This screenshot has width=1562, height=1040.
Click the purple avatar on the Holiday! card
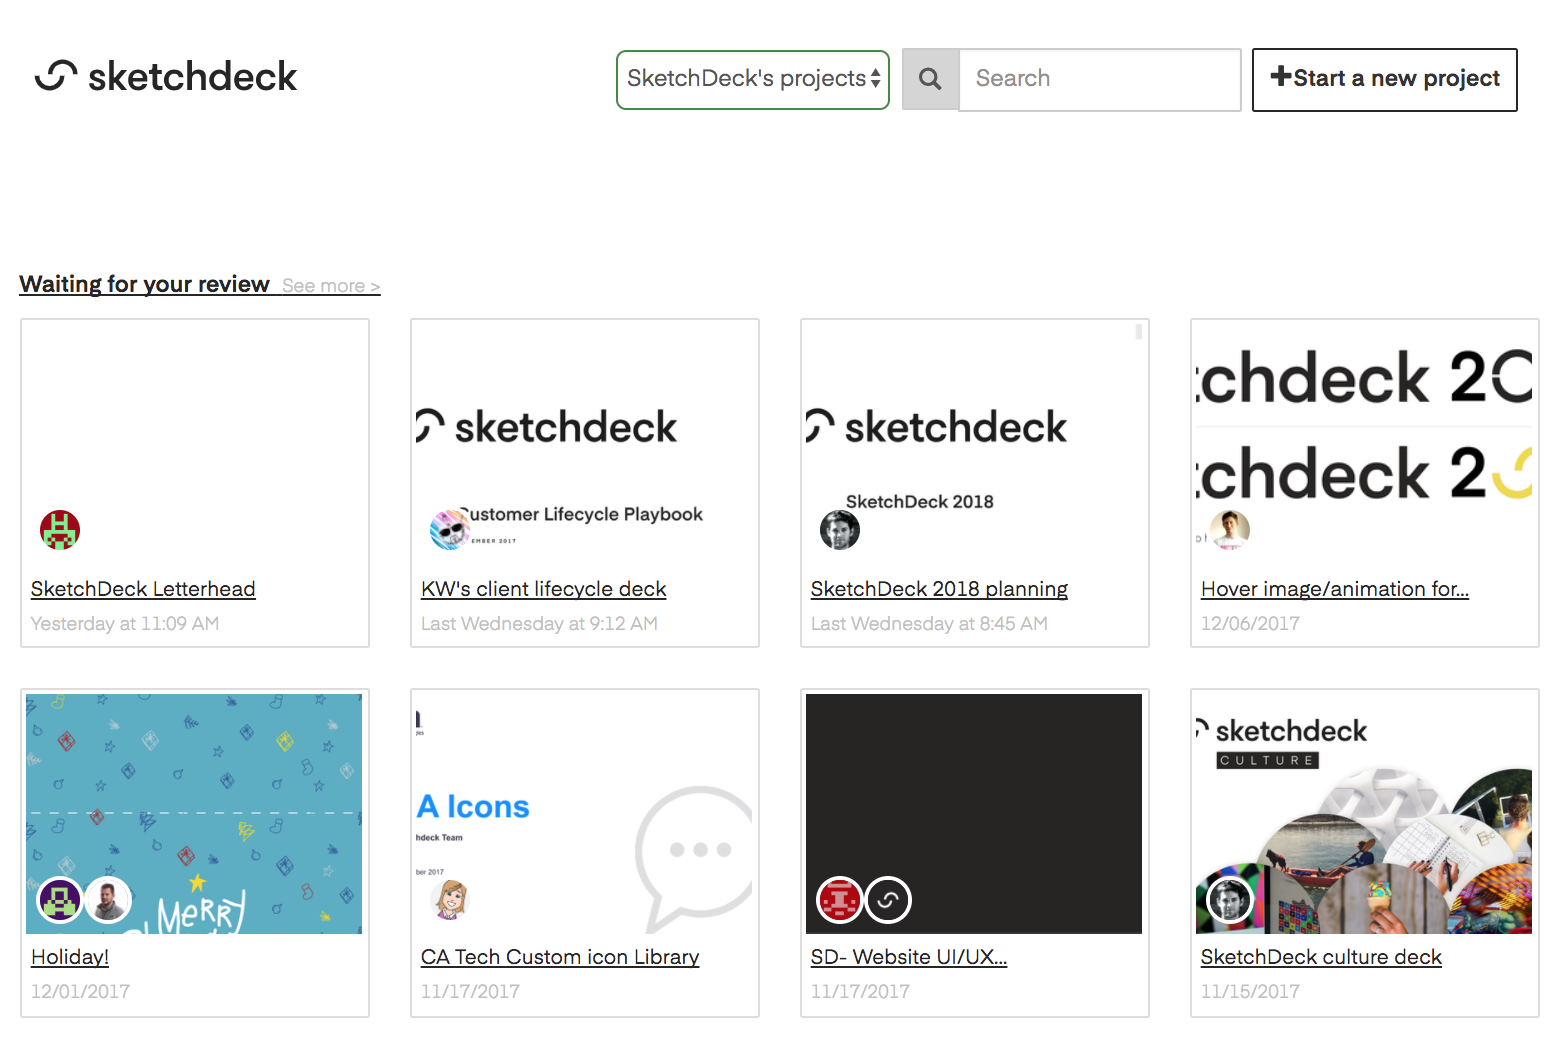click(x=59, y=899)
